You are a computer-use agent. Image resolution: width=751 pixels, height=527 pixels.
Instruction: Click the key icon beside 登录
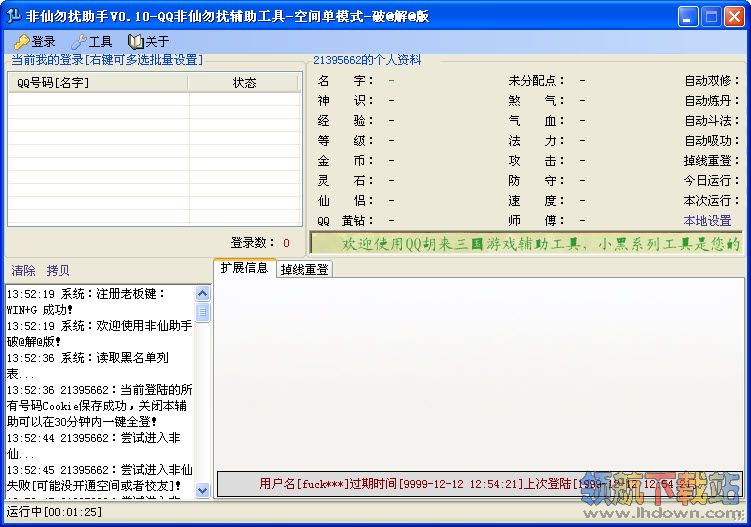[21, 42]
